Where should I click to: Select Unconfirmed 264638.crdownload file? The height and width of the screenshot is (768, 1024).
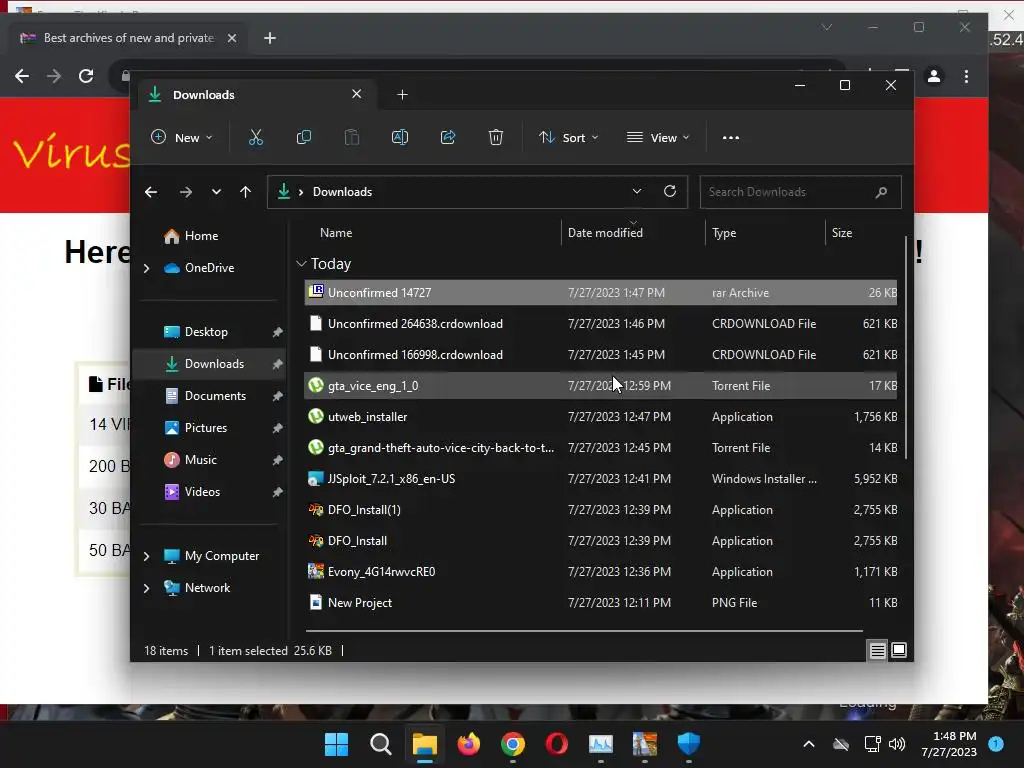tap(601, 323)
